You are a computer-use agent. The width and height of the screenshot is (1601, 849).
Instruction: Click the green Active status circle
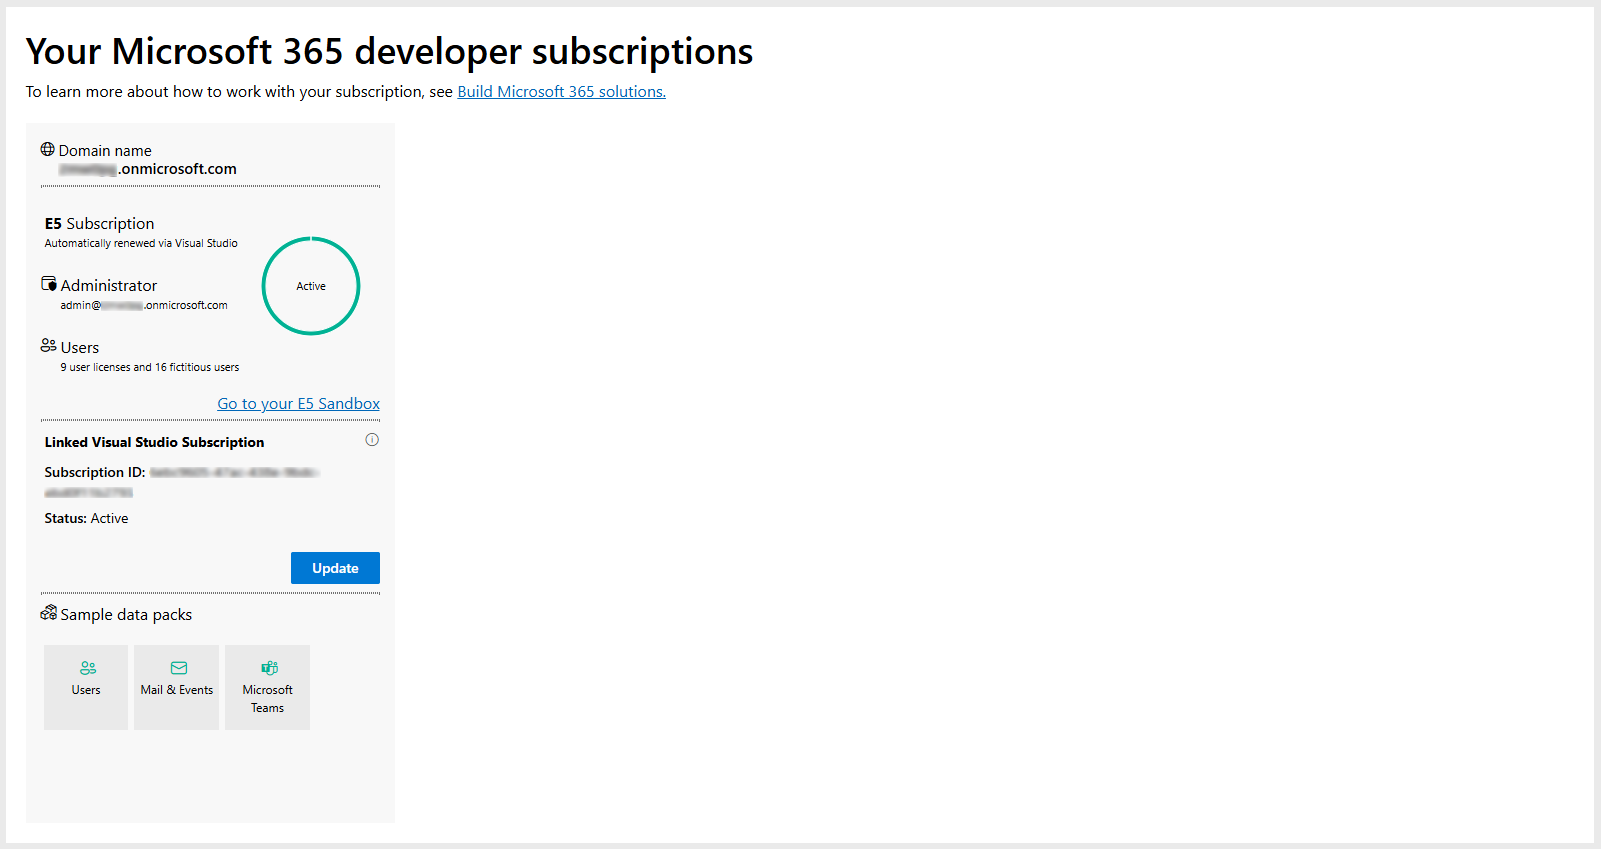[311, 286]
